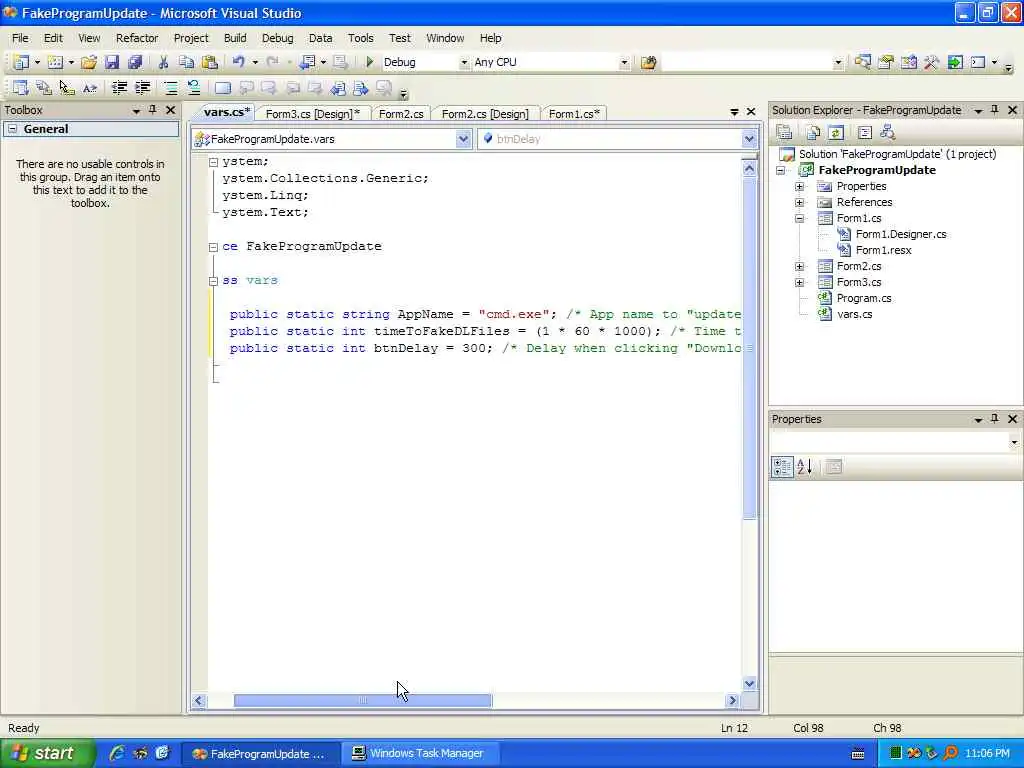The width and height of the screenshot is (1024, 768).
Task: Click the Copy icon in the toolbar
Action: click(x=186, y=62)
